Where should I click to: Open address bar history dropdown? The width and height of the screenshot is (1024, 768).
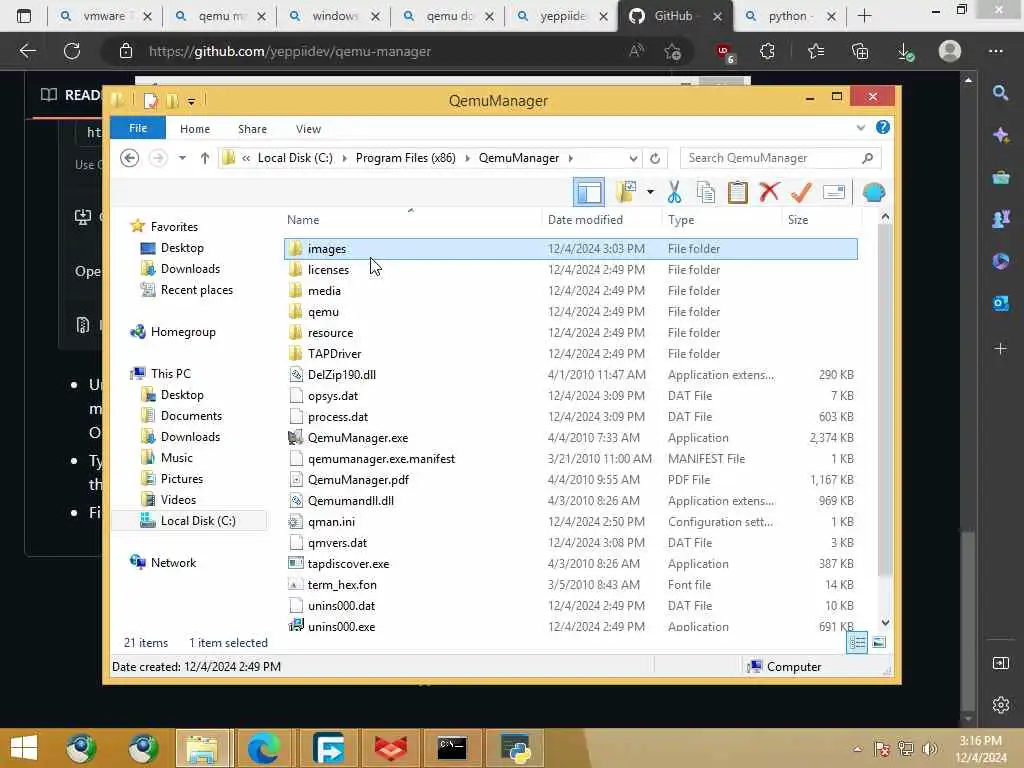pyautogui.click(x=633, y=158)
